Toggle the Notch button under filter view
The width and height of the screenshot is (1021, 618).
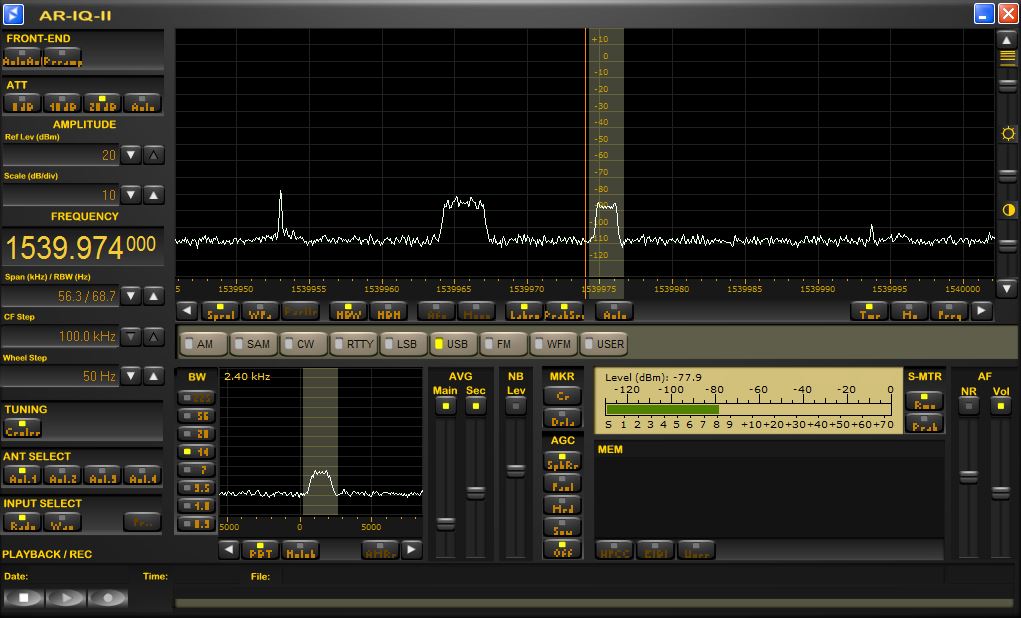tap(300, 550)
